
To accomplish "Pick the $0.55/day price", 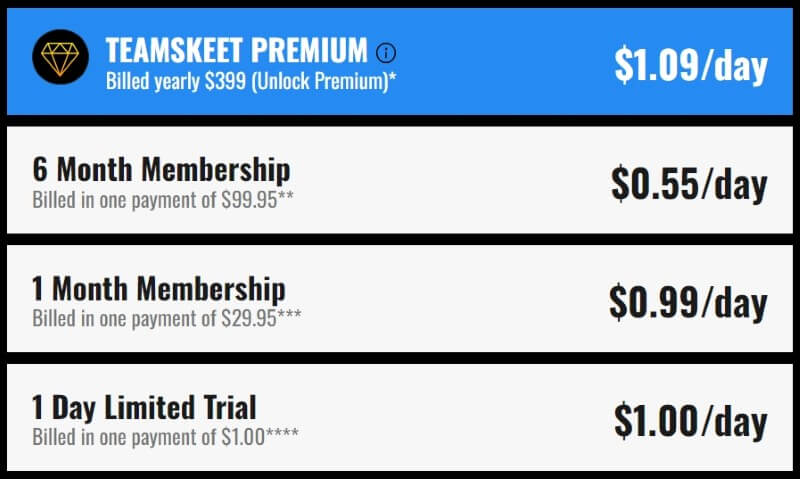I will click(689, 184).
